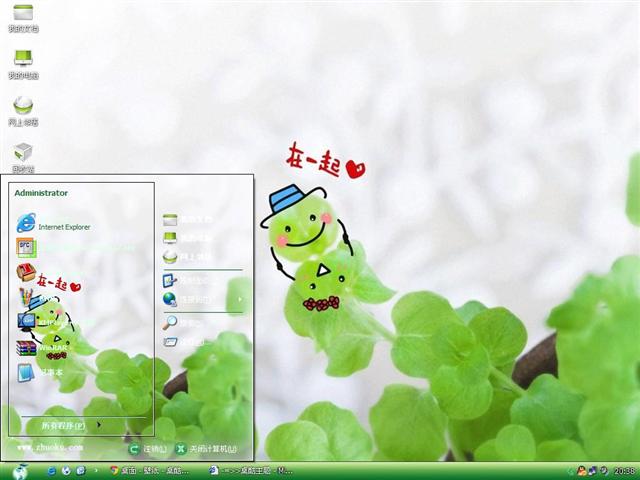The image size is (640, 480).
Task: Open My Computer in Start menu's right column
Action: click(188, 238)
